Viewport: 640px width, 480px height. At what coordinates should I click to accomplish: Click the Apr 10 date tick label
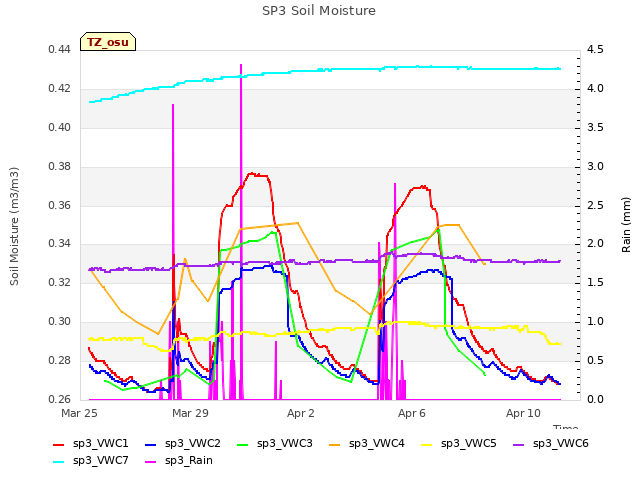pyautogui.click(x=523, y=413)
